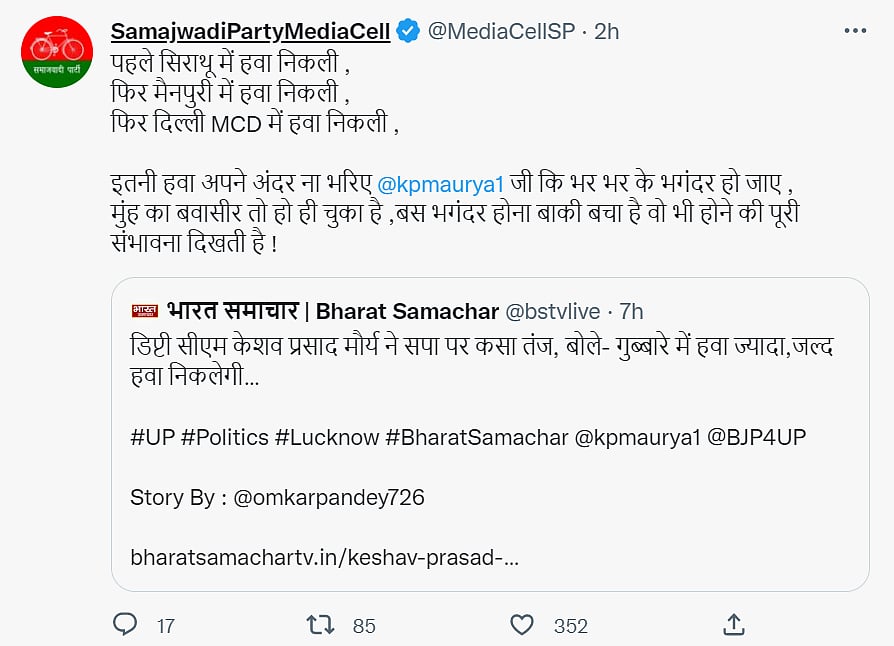Like the tweet with the heart icon
894x646 pixels.
tap(522, 625)
